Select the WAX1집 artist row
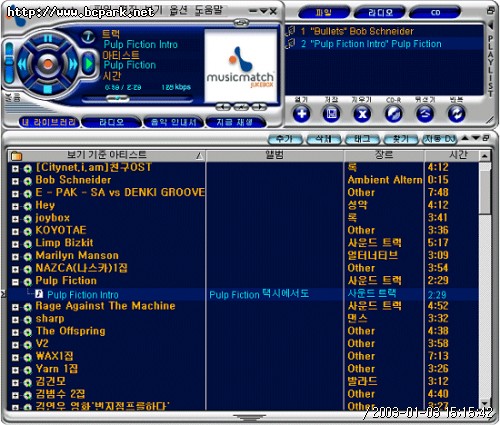 point(55,356)
